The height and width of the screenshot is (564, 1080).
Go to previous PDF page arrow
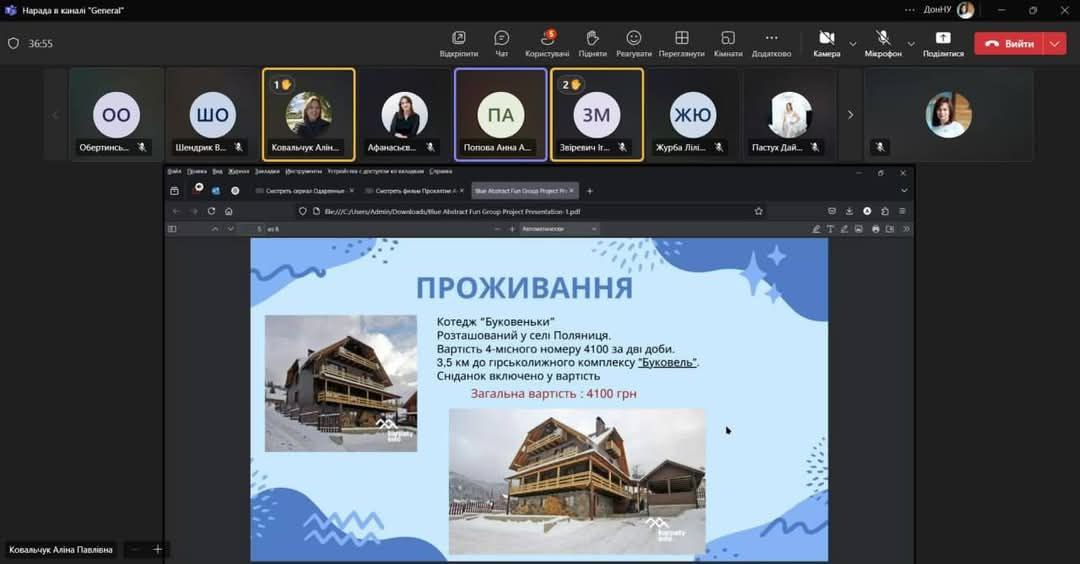215,229
